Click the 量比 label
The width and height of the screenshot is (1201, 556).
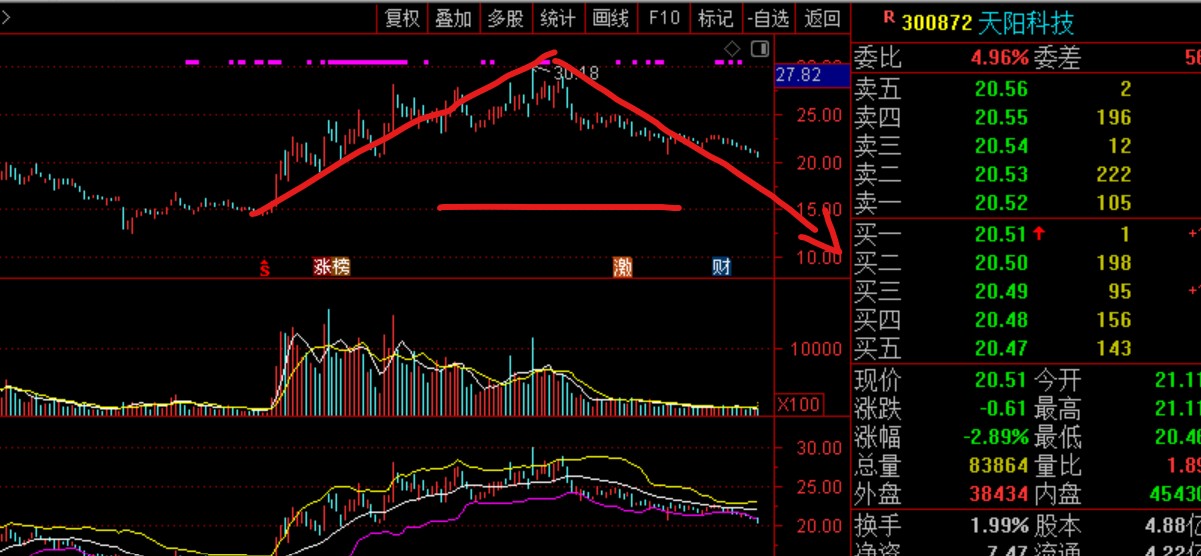pos(1058,466)
